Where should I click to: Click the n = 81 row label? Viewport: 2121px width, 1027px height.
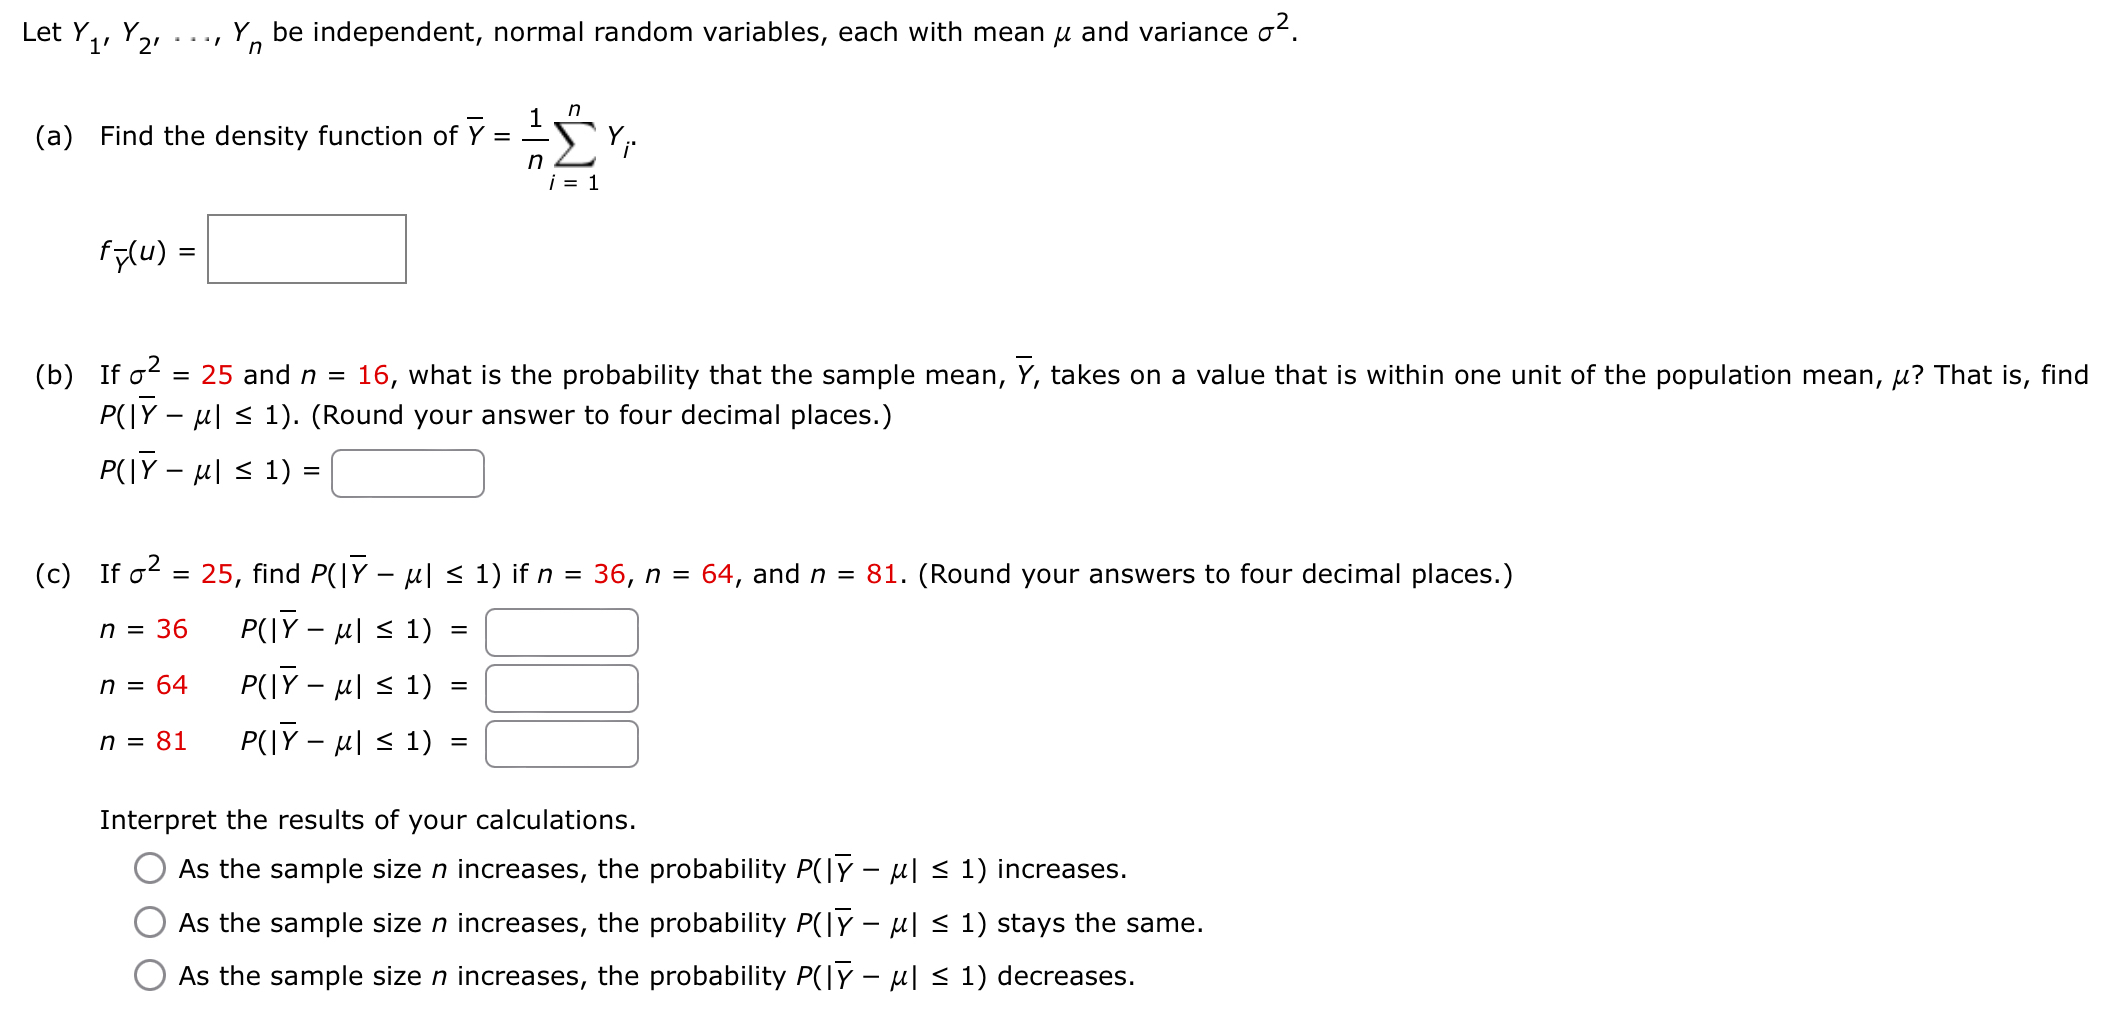142,742
